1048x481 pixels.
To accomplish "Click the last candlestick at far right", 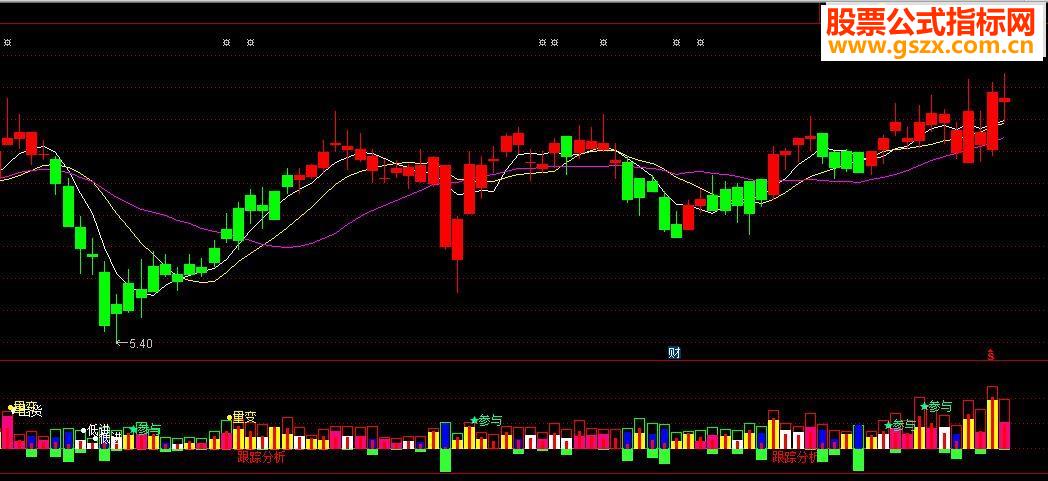I will 1004,99.
